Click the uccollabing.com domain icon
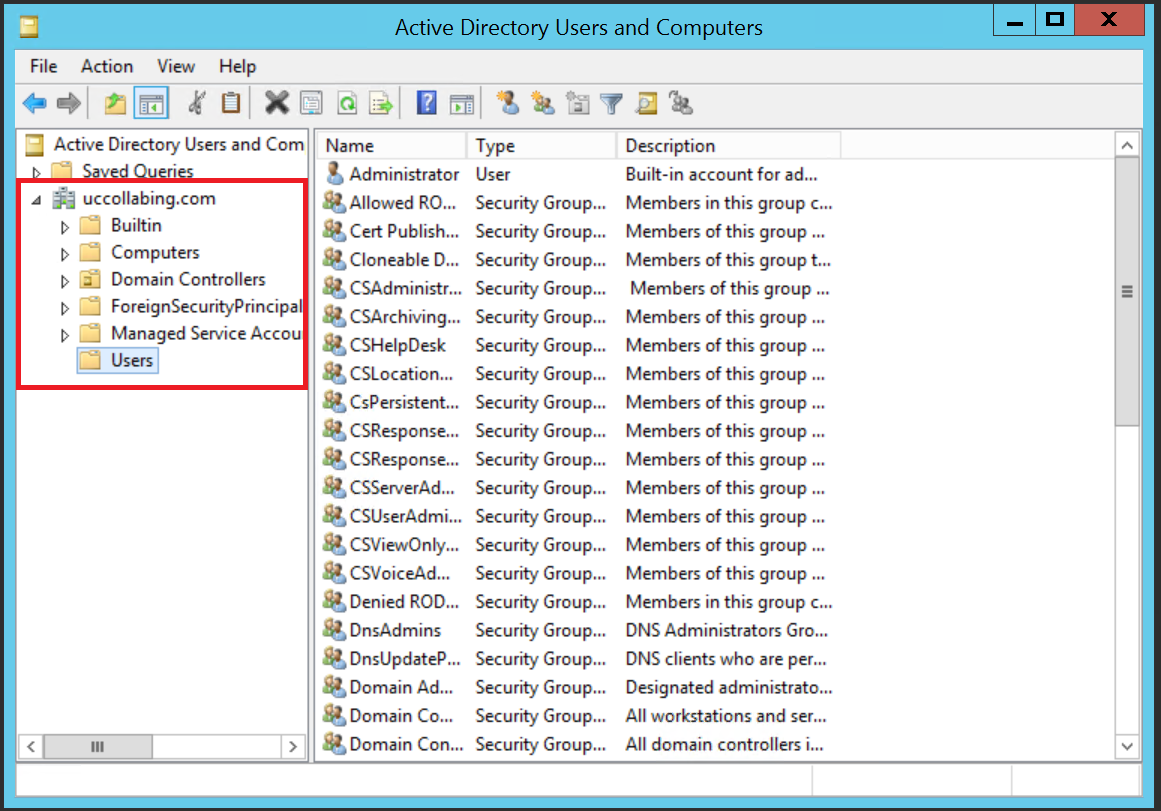 (x=64, y=198)
